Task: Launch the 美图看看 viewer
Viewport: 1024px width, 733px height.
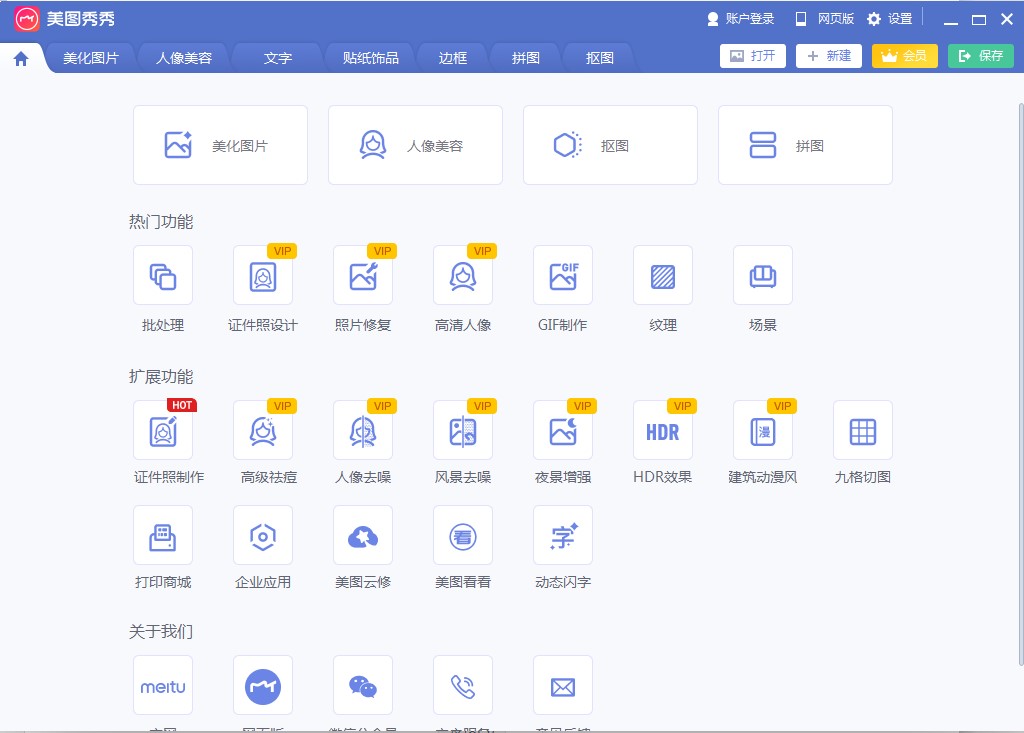Action: pos(462,535)
